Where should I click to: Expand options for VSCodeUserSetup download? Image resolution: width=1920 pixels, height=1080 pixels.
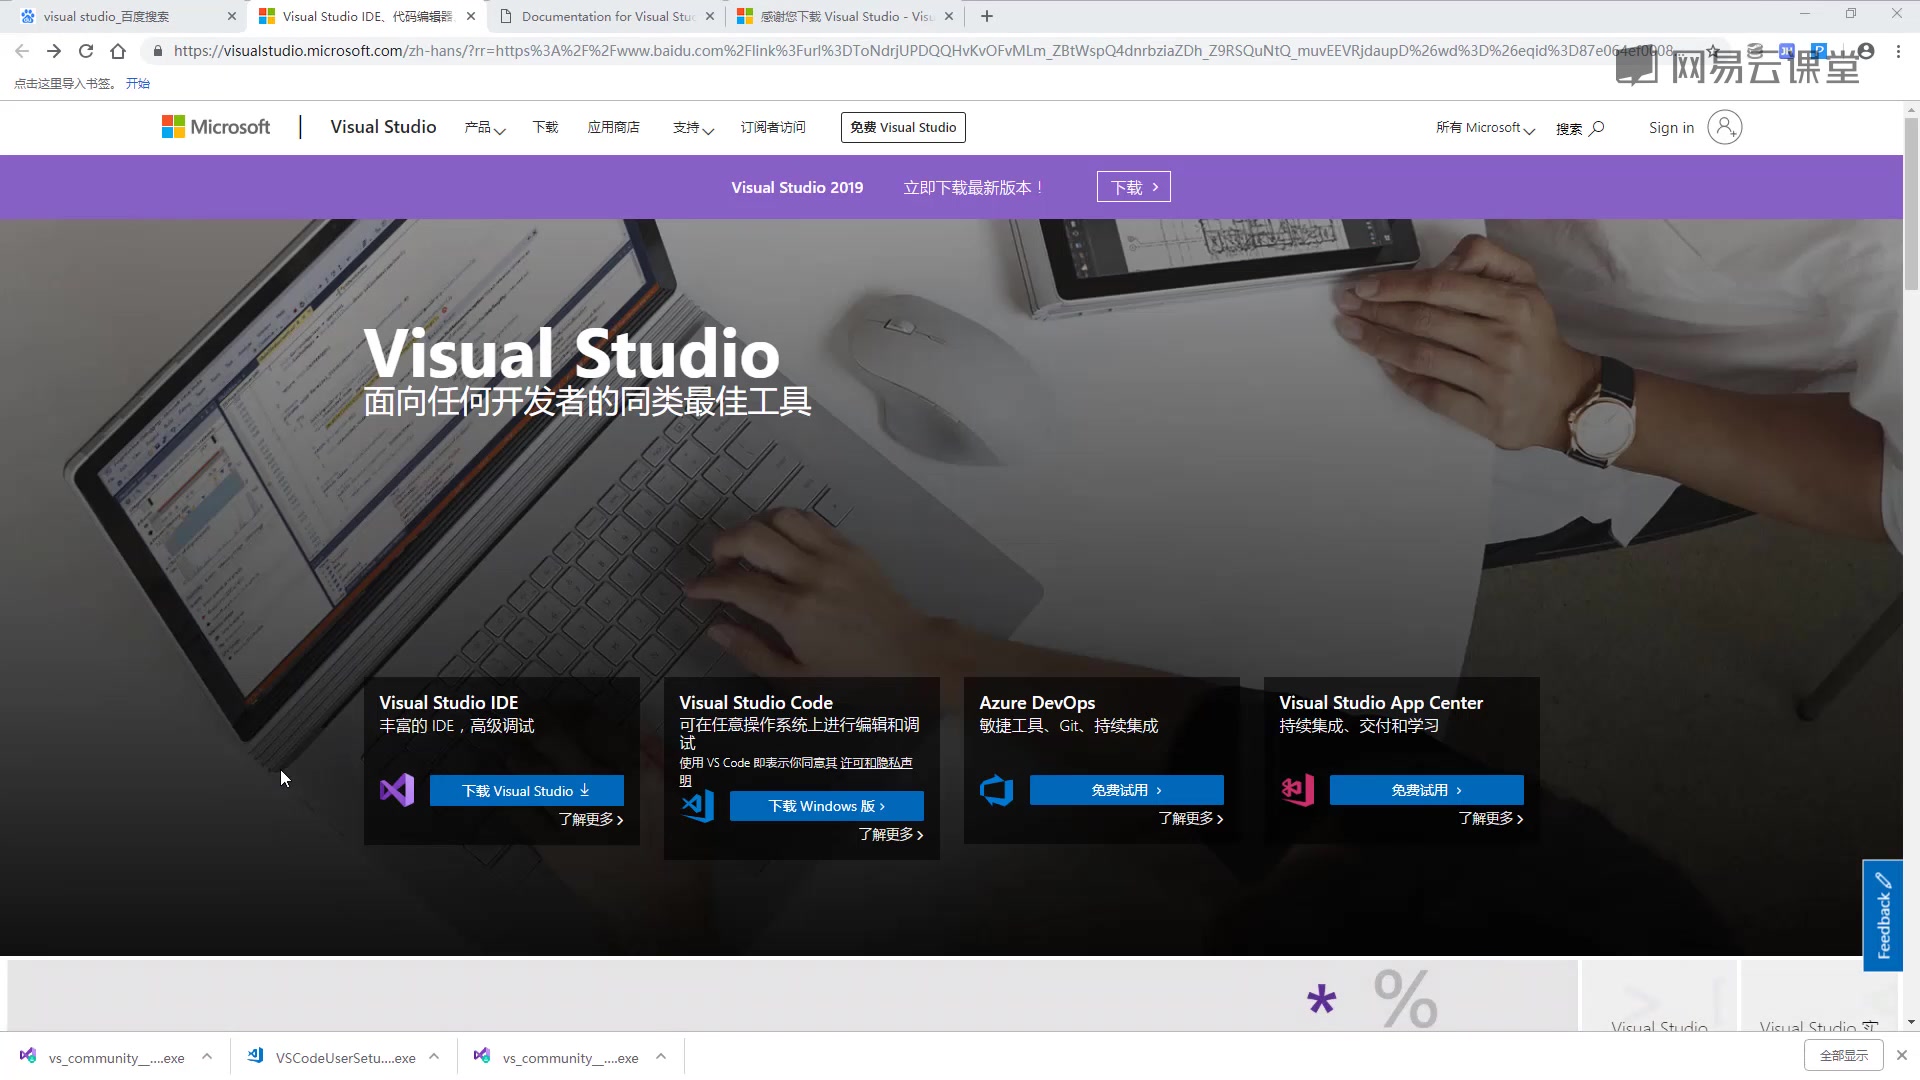point(434,1056)
